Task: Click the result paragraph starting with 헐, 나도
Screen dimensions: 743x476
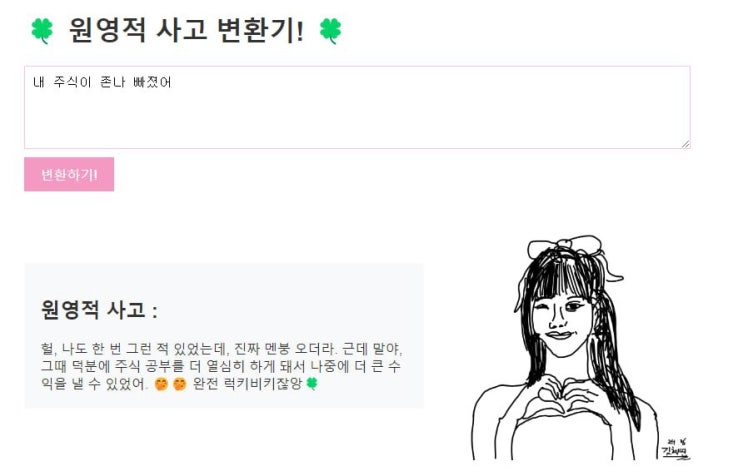Action: (x=221, y=366)
